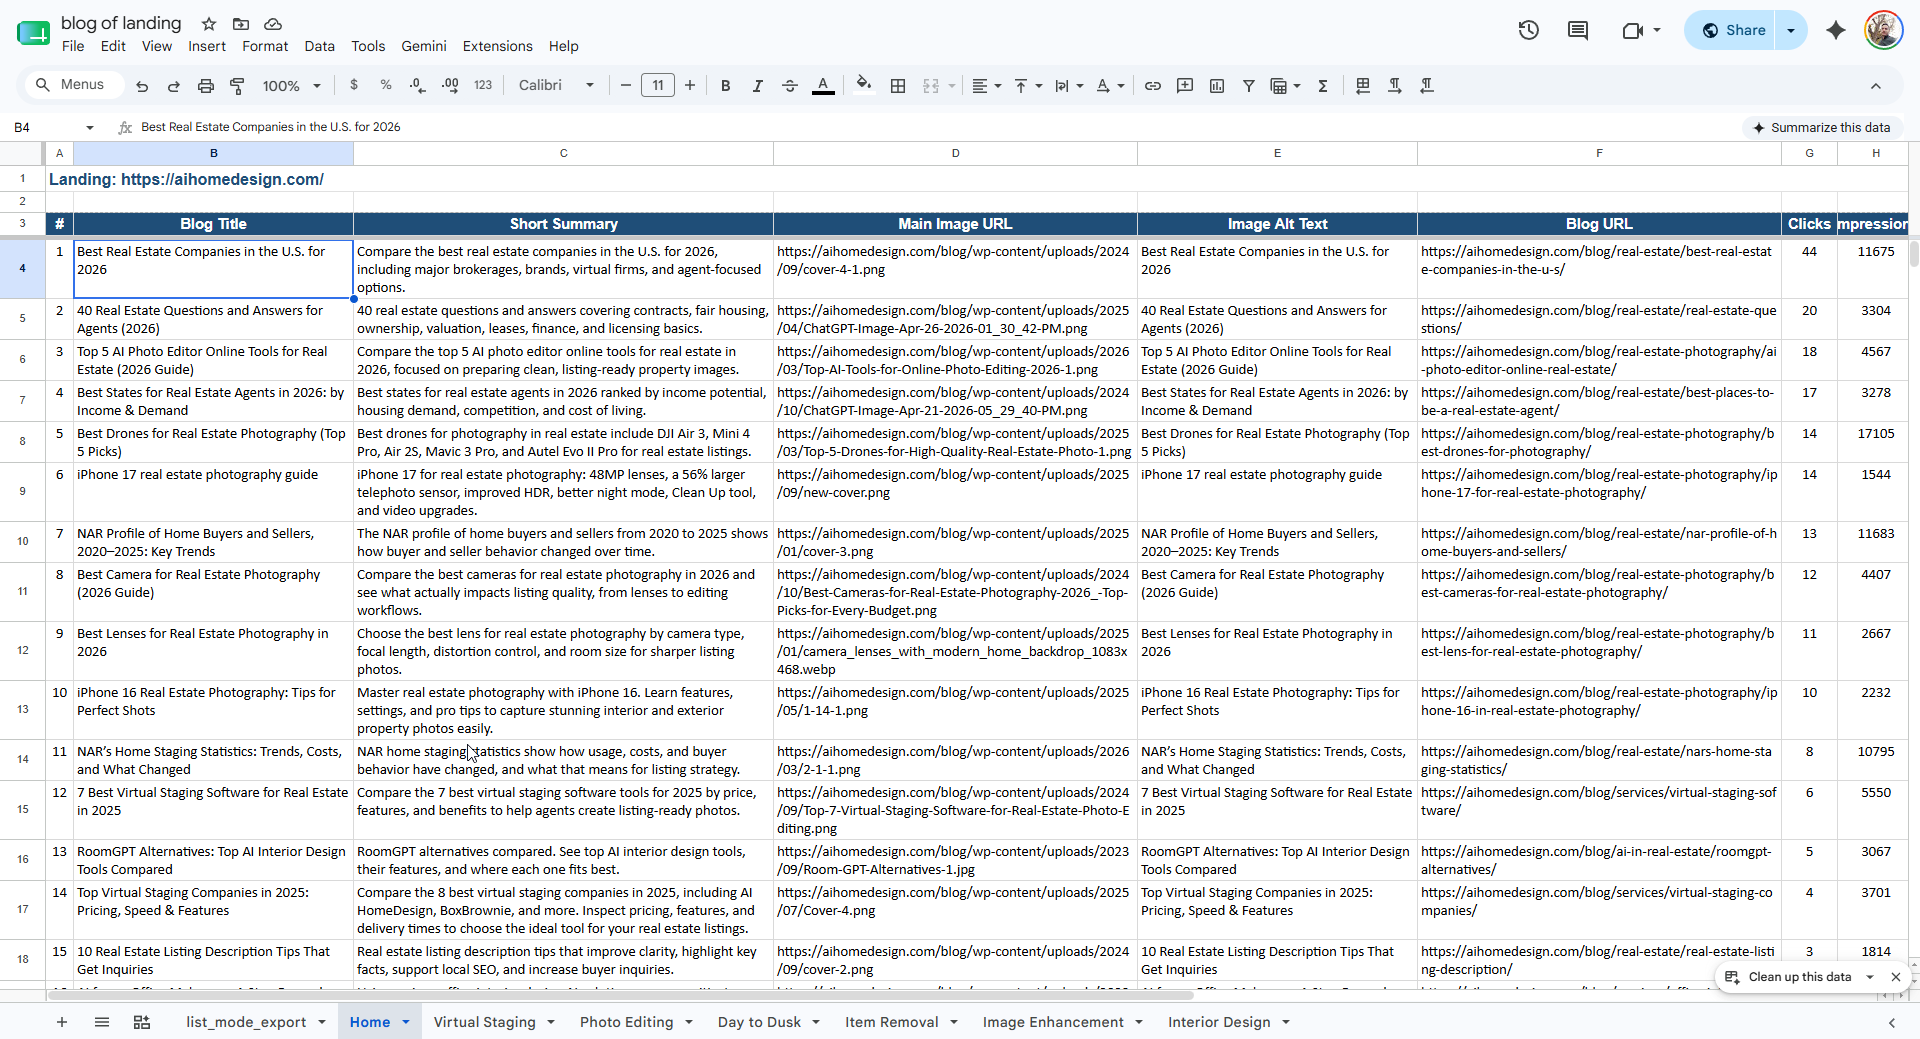Click the Meet camera icon
Viewport: 1920px width, 1039px height.
1633,30
